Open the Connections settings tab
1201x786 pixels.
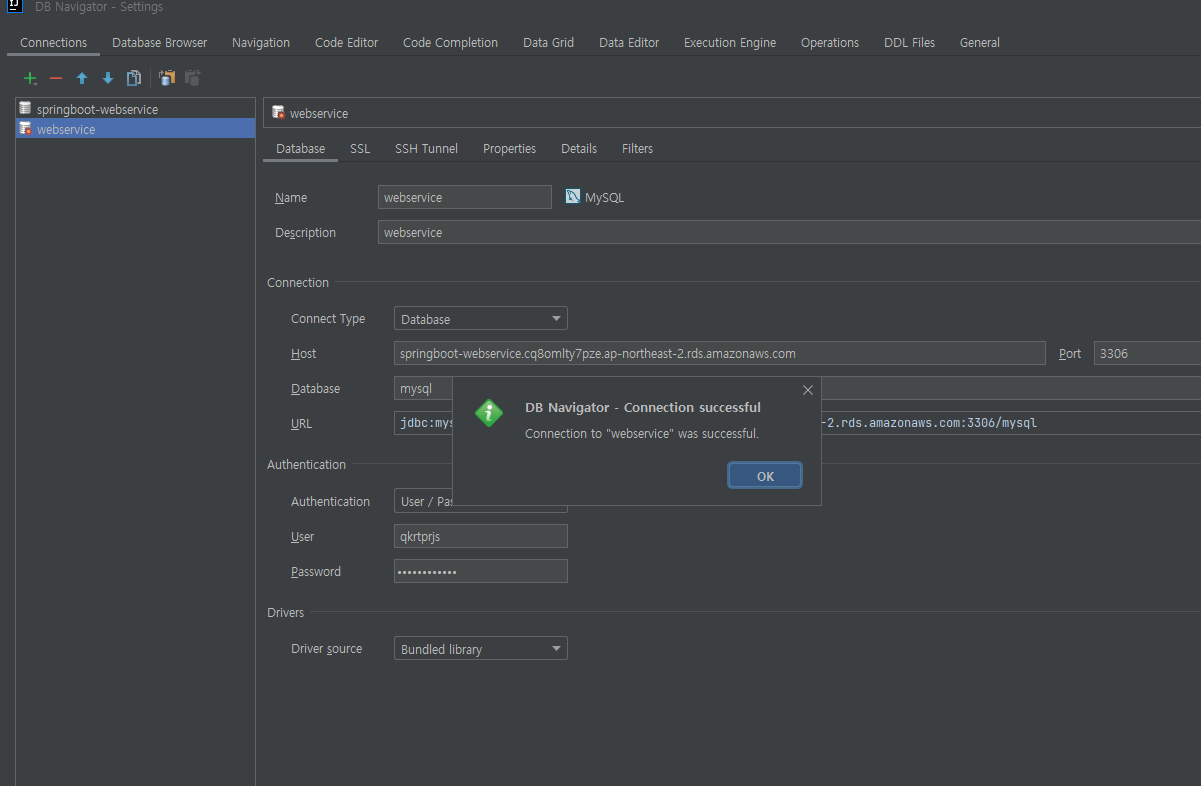pyautogui.click(x=53, y=42)
